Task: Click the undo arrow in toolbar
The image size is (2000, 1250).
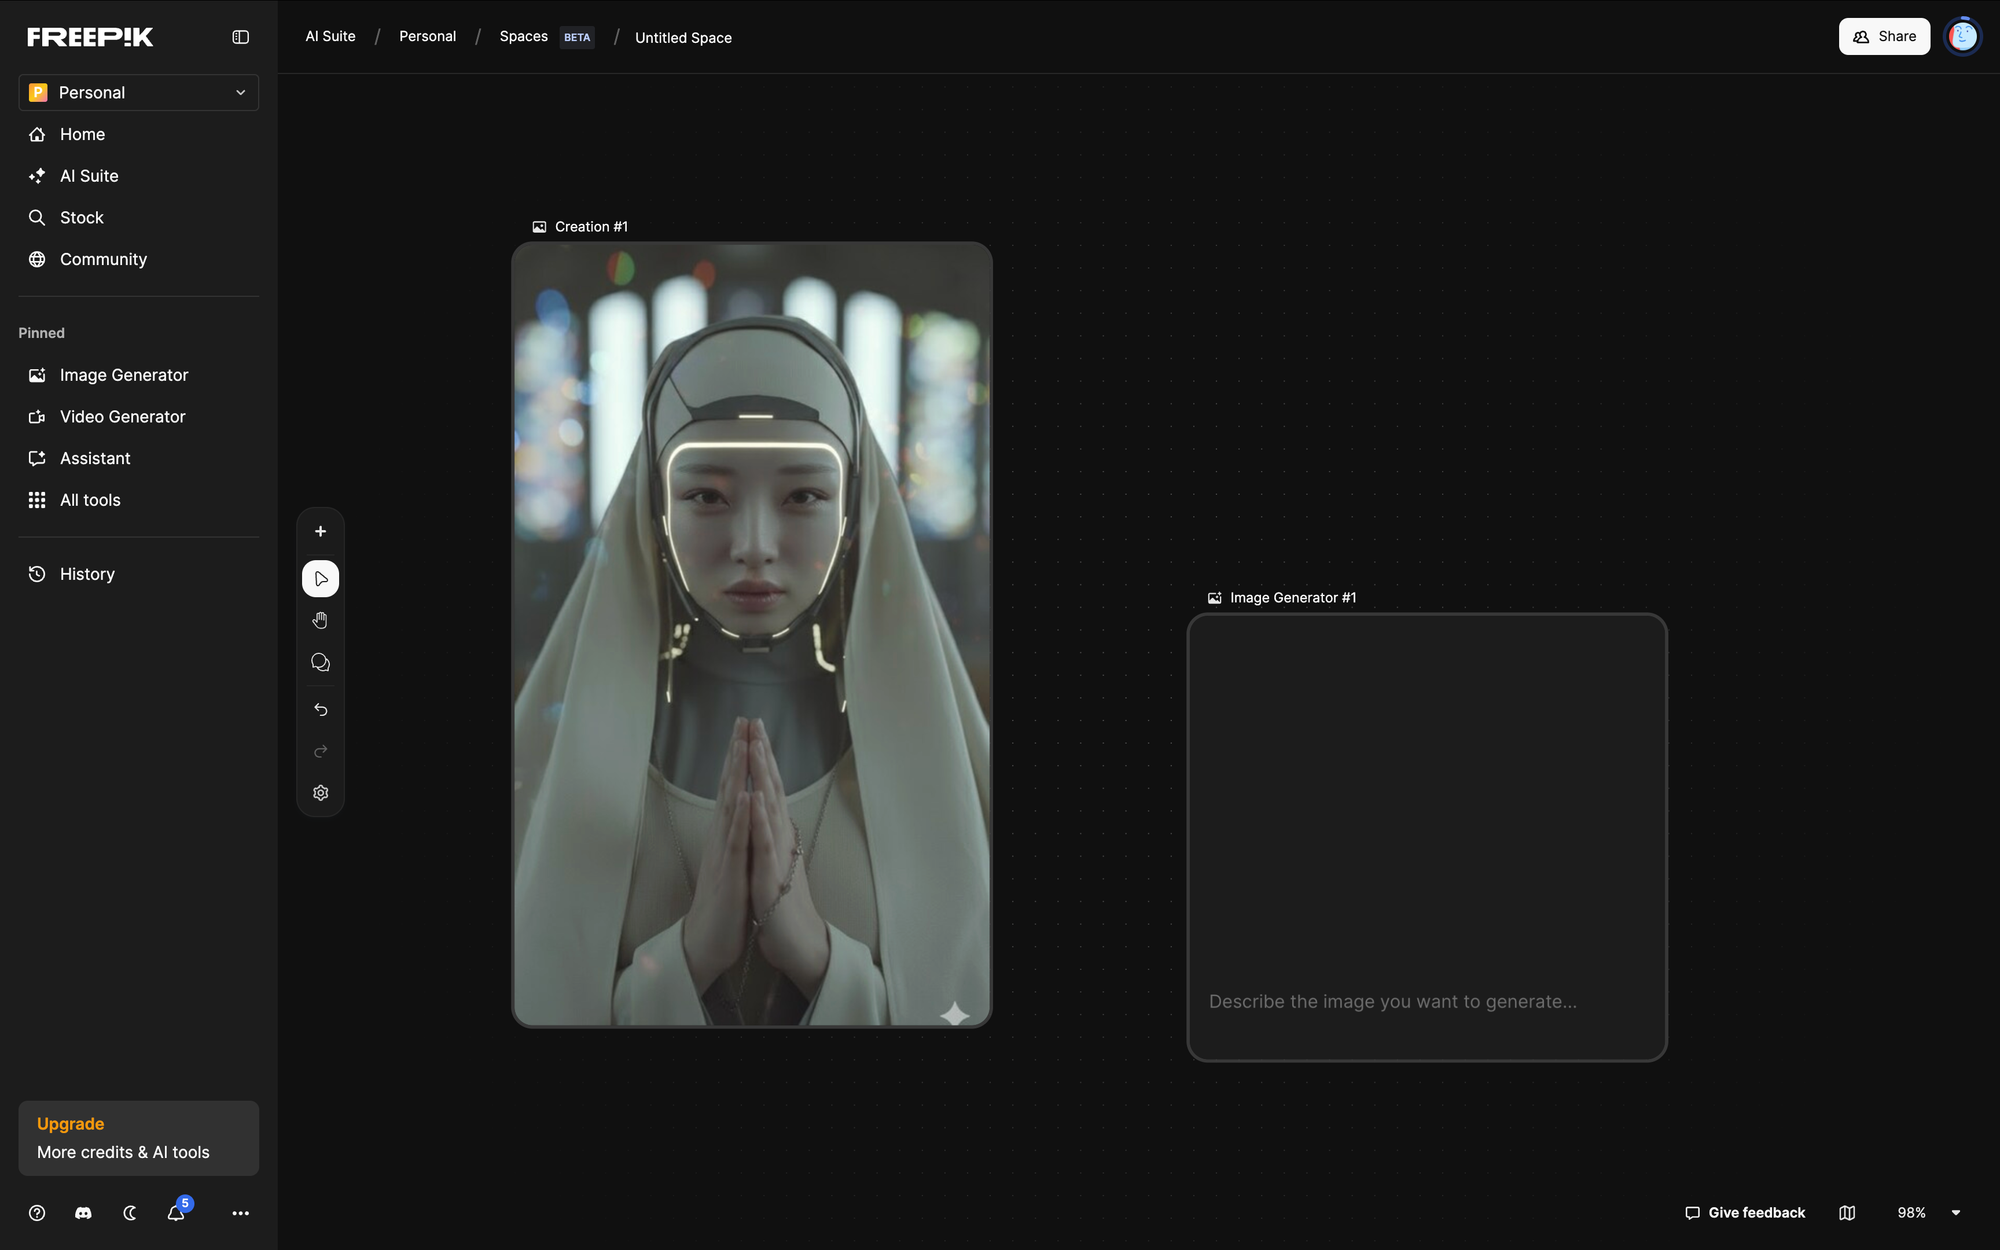Action: (x=320, y=710)
